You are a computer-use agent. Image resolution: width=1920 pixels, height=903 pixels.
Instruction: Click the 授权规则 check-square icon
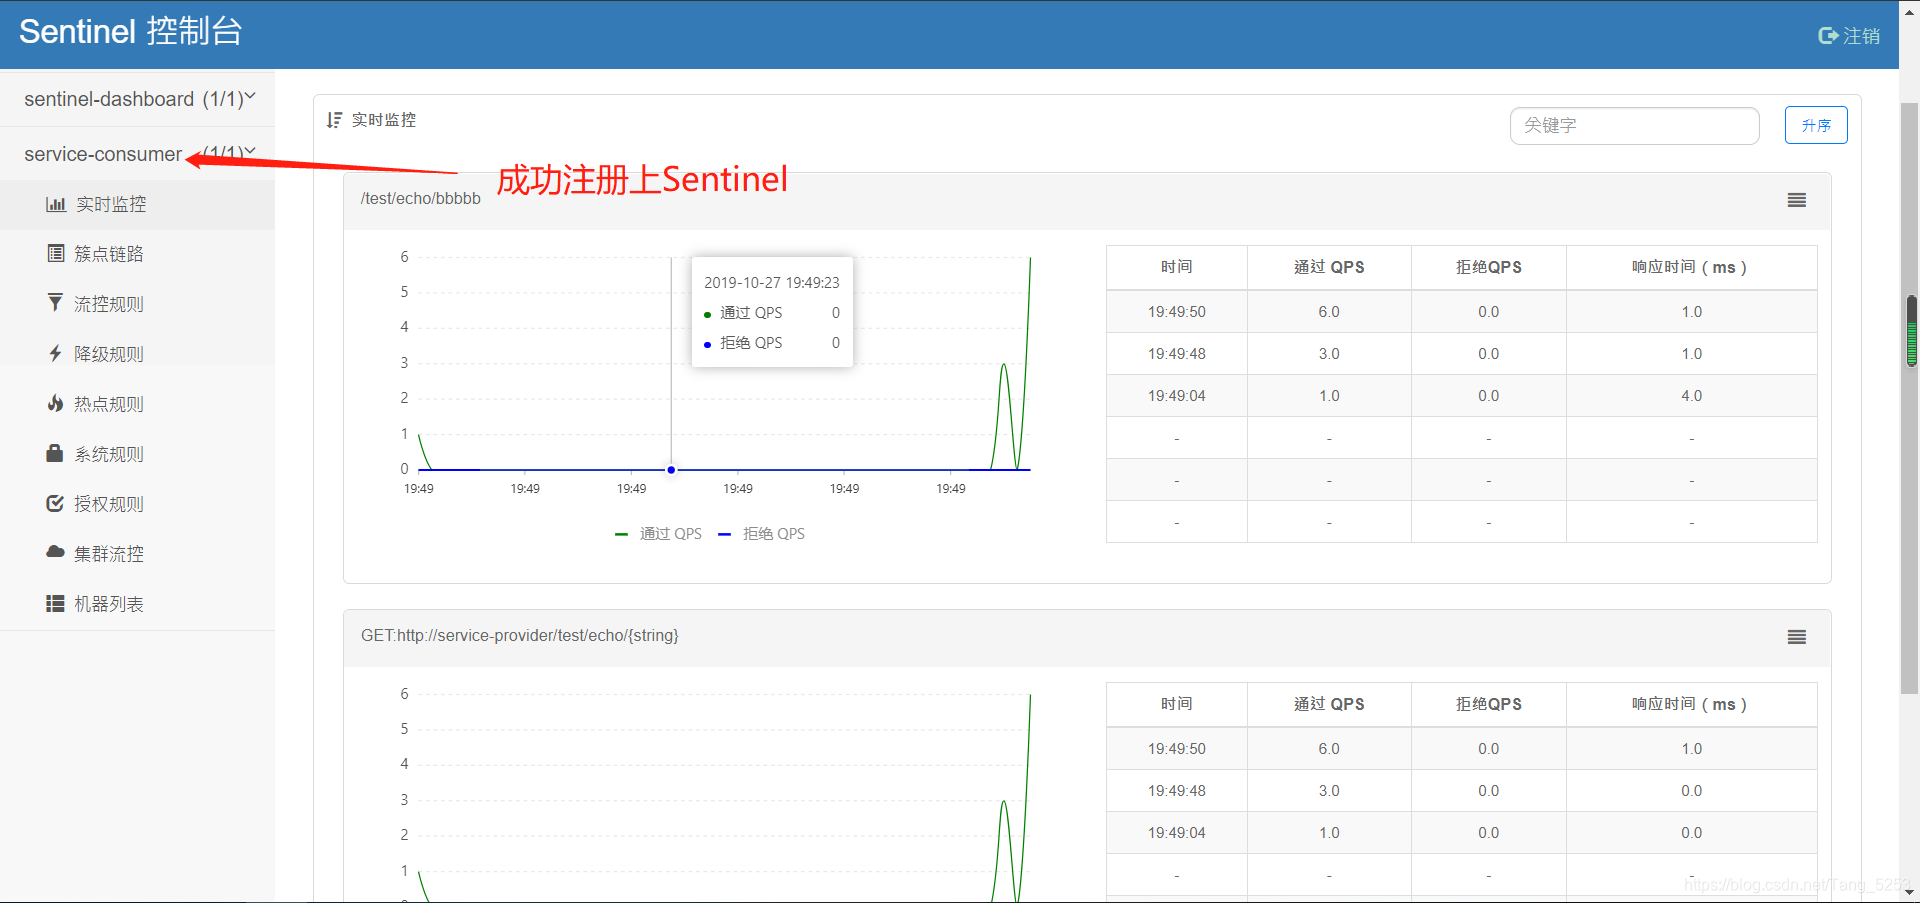[55, 503]
